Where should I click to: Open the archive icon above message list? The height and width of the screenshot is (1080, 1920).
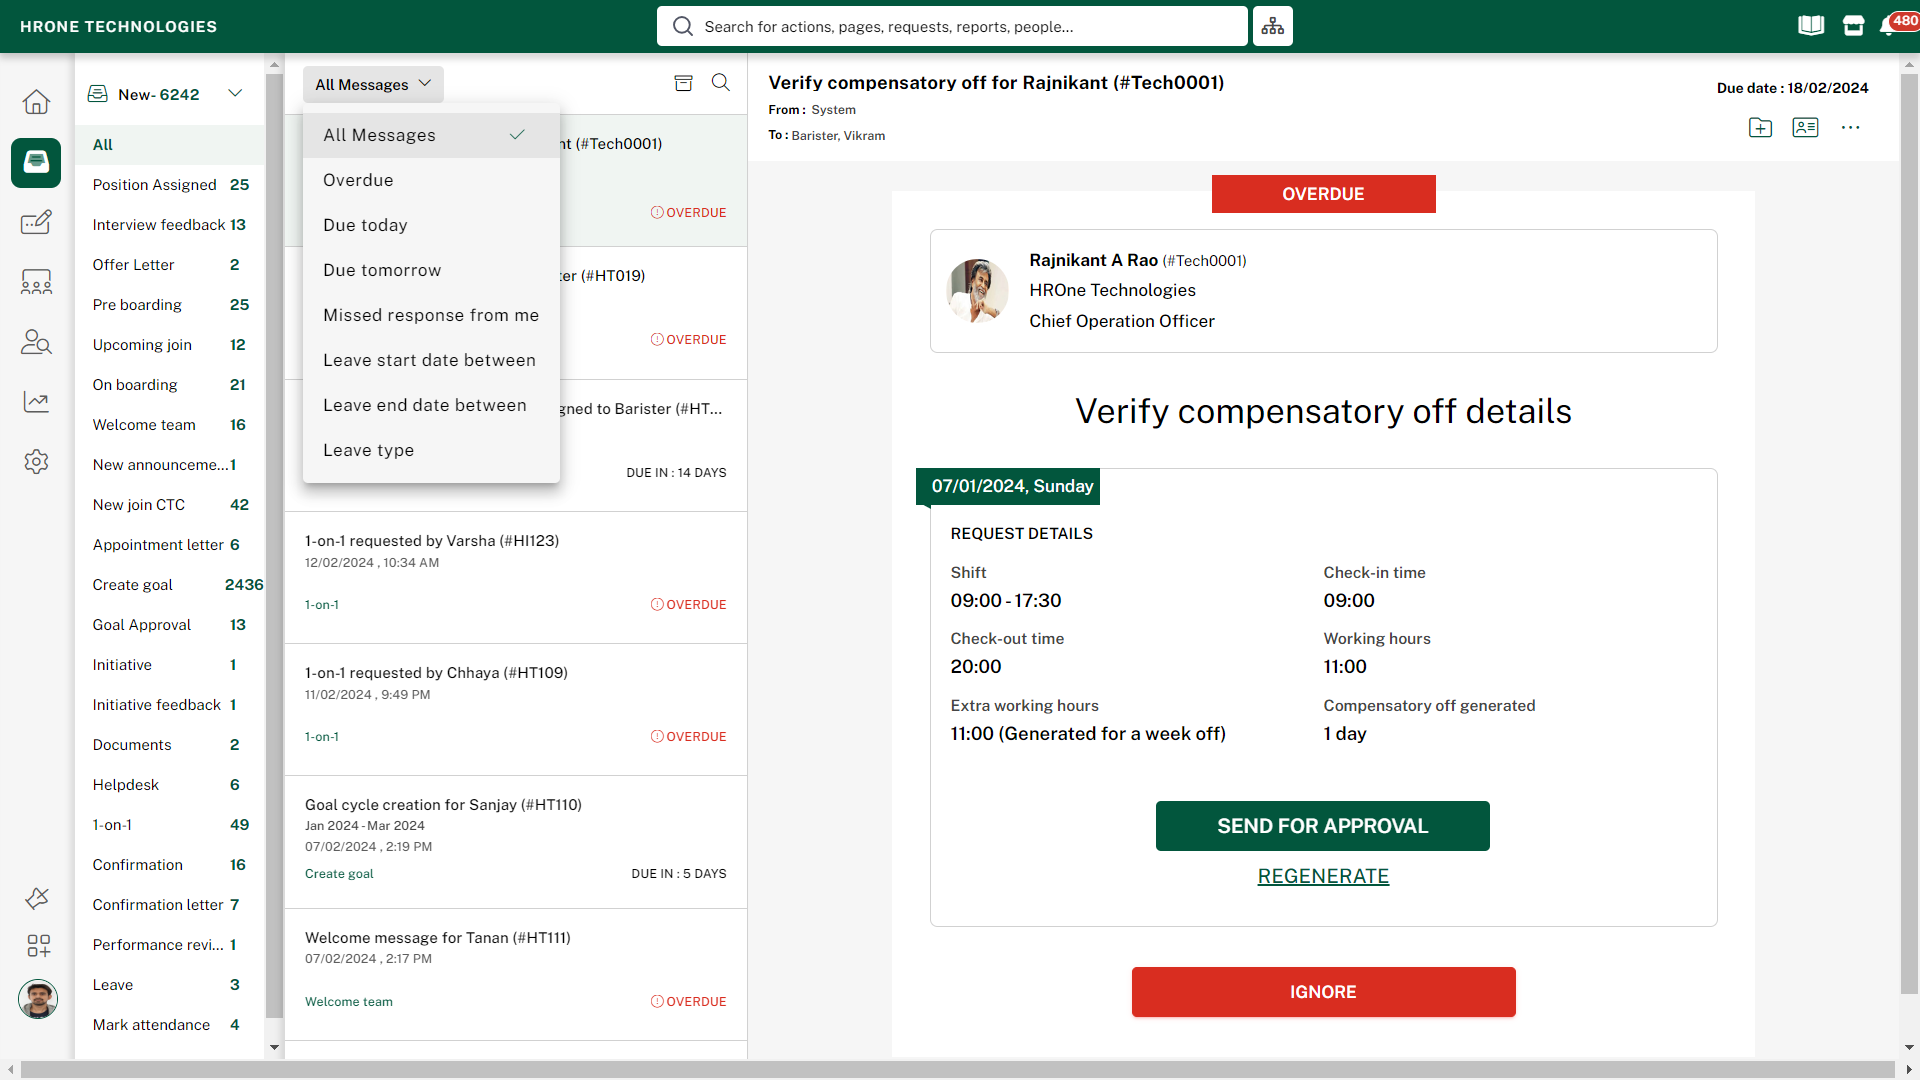683,83
